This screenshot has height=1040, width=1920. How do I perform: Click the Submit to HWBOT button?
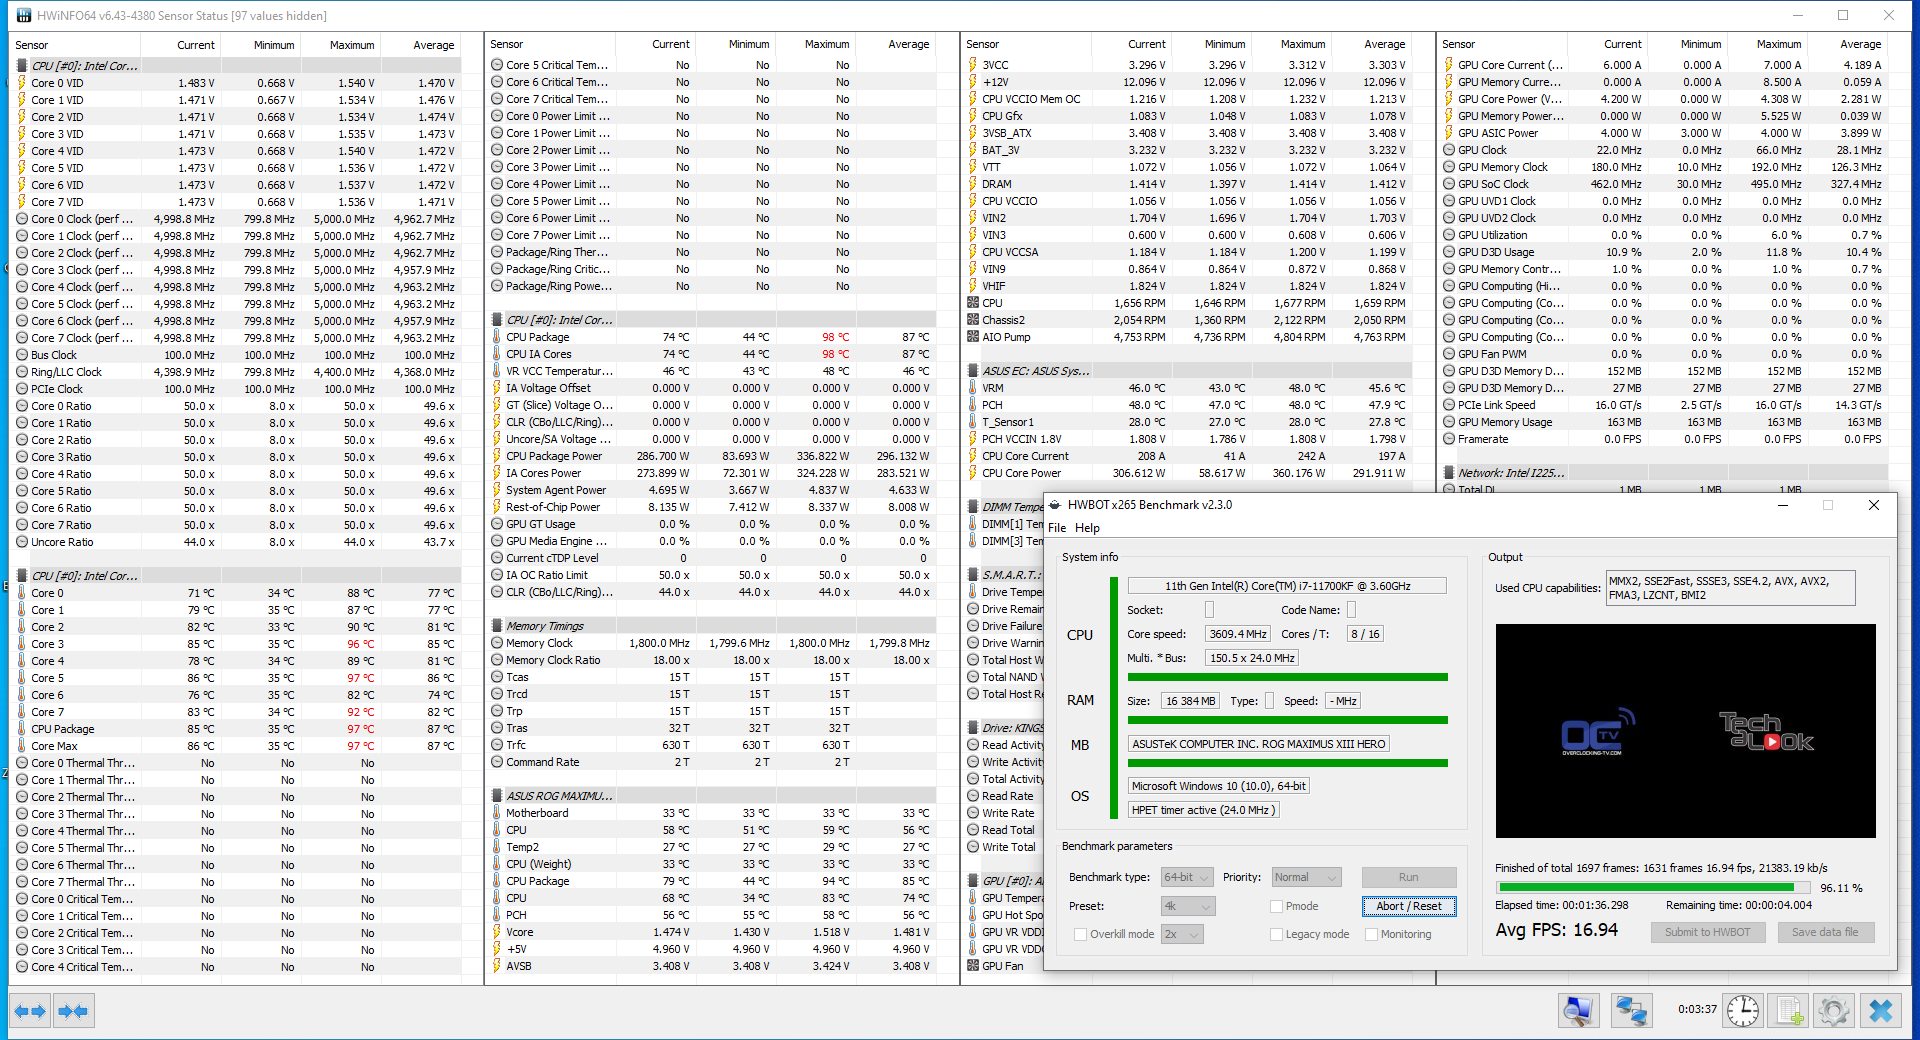pos(1707,932)
